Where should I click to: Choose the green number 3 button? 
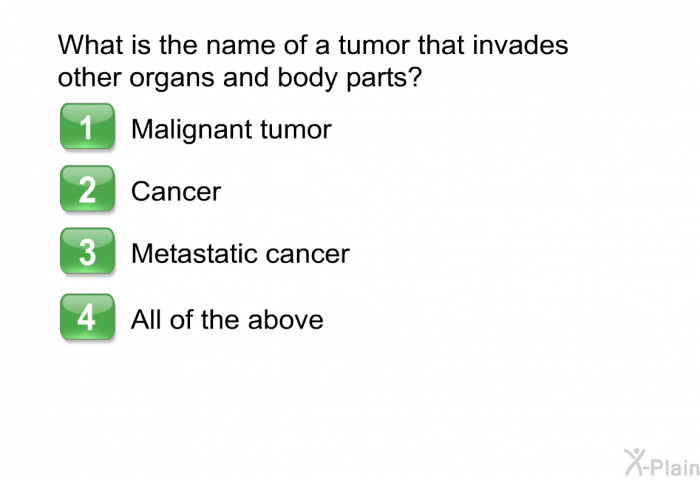pyautogui.click(x=88, y=251)
